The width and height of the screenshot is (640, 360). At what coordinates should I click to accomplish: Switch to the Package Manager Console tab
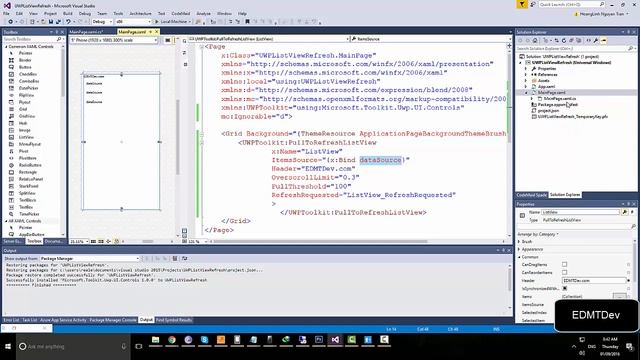(x=113, y=320)
